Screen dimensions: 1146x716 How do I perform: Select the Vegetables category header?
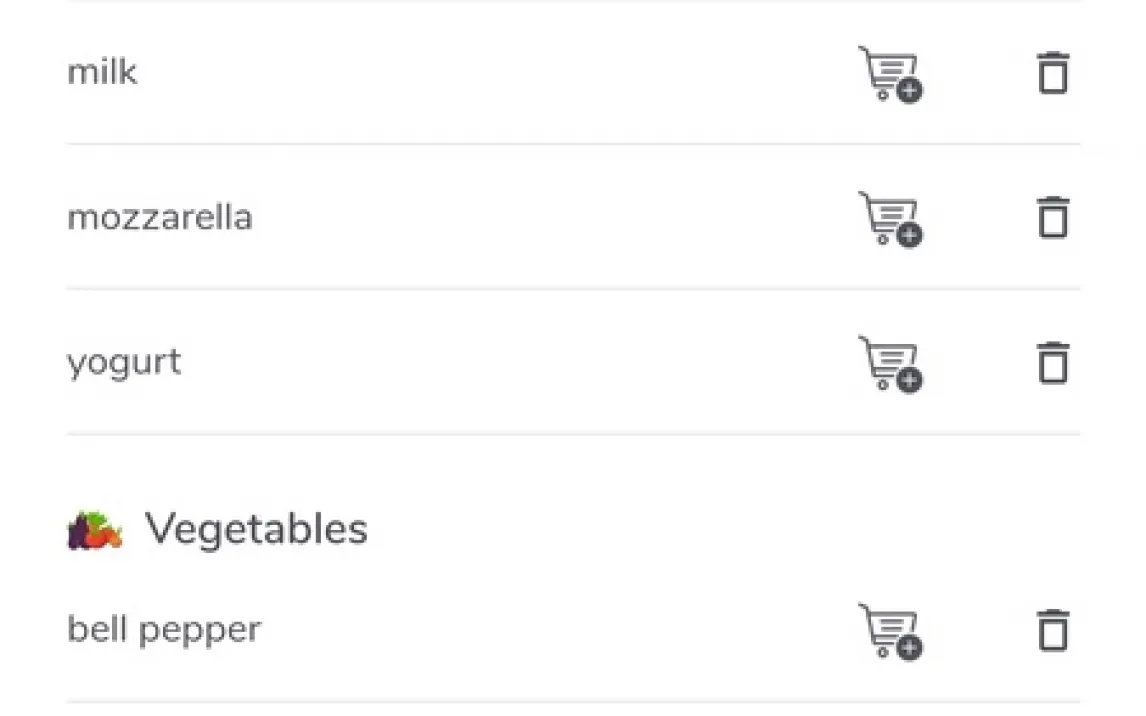tap(256, 529)
